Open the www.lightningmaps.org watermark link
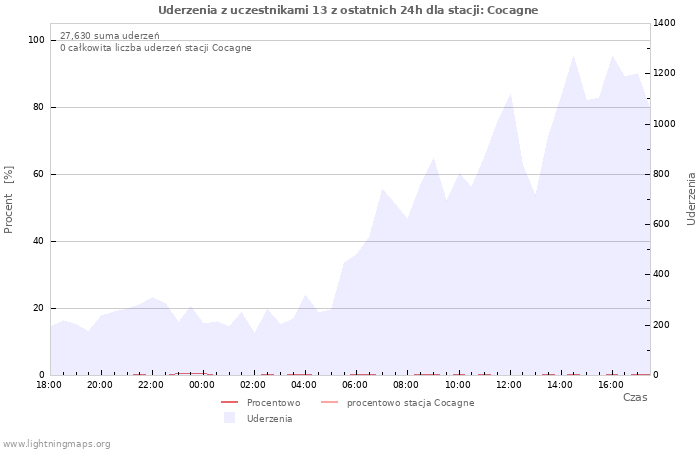700x450 pixels. click(x=57, y=444)
